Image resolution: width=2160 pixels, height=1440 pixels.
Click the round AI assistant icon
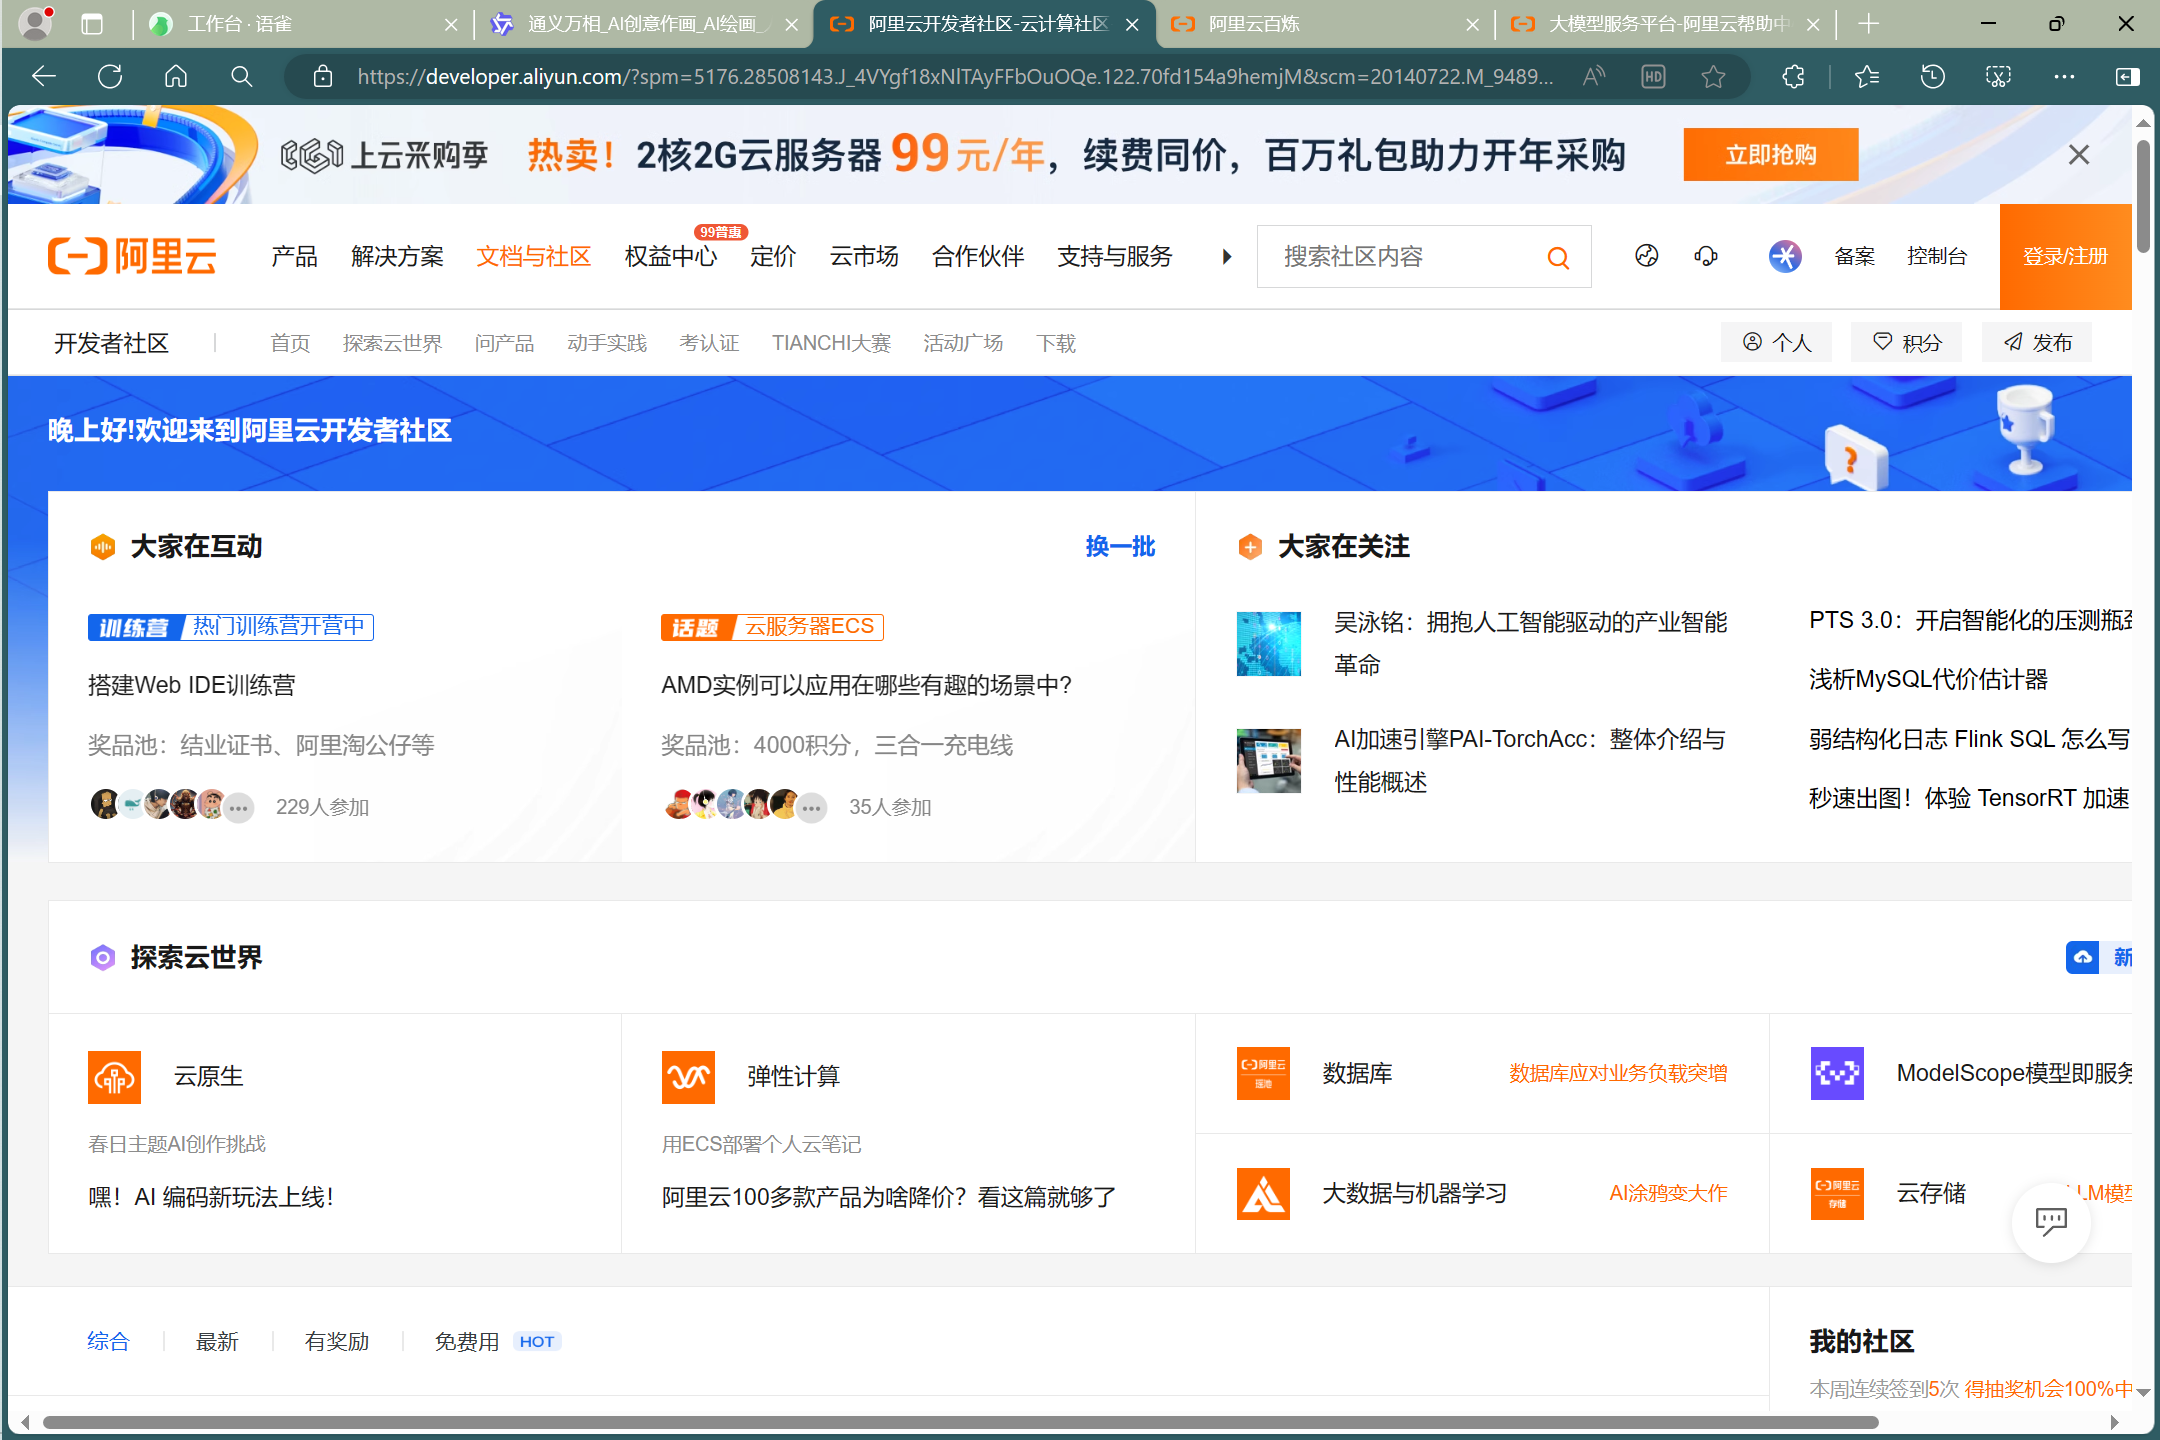1785,256
